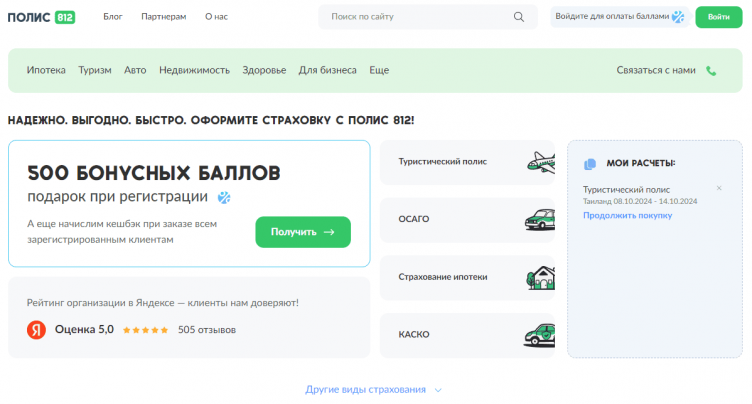752x404 pixels.
Task: Go to the Блог page
Action: point(113,17)
